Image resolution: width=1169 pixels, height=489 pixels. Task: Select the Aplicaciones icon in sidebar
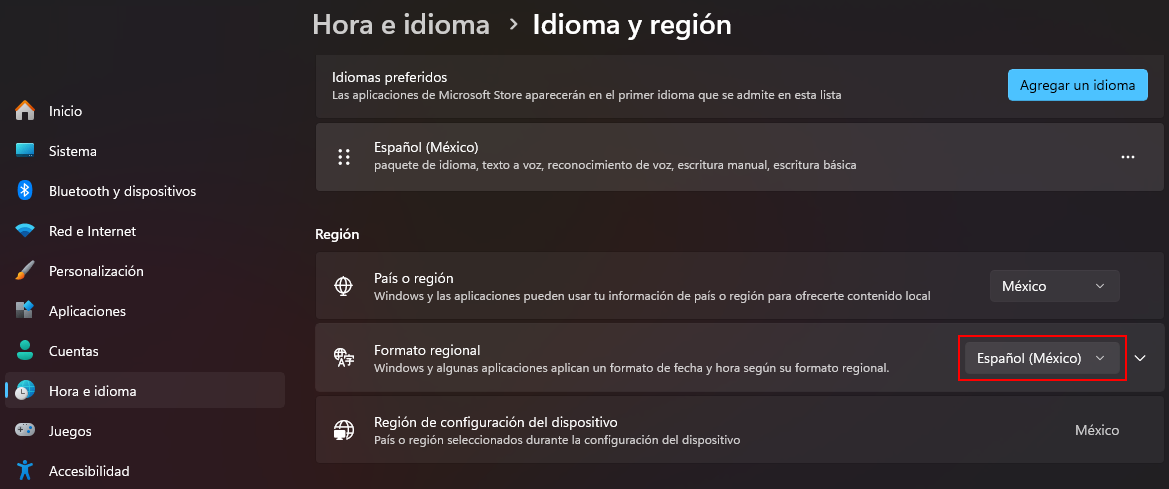click(25, 311)
